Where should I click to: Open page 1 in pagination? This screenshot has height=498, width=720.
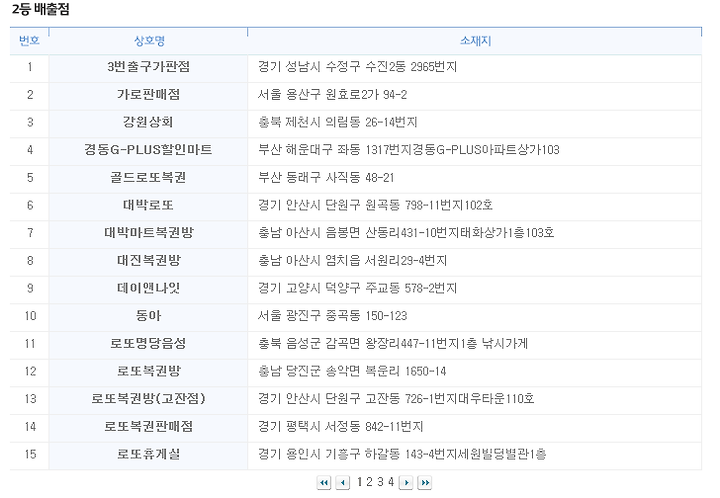(360, 482)
